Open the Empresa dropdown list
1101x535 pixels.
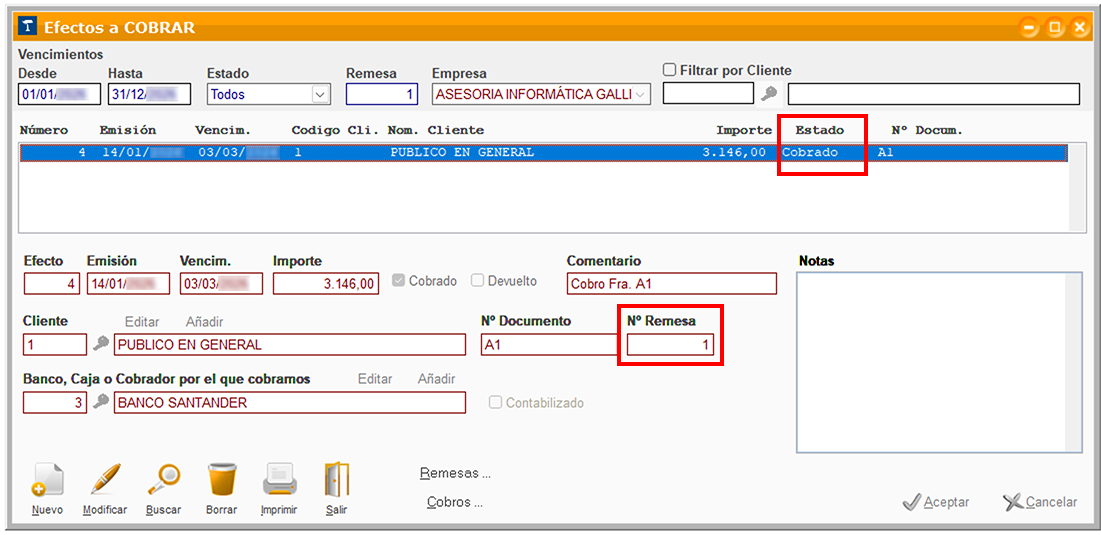pyautogui.click(x=641, y=95)
